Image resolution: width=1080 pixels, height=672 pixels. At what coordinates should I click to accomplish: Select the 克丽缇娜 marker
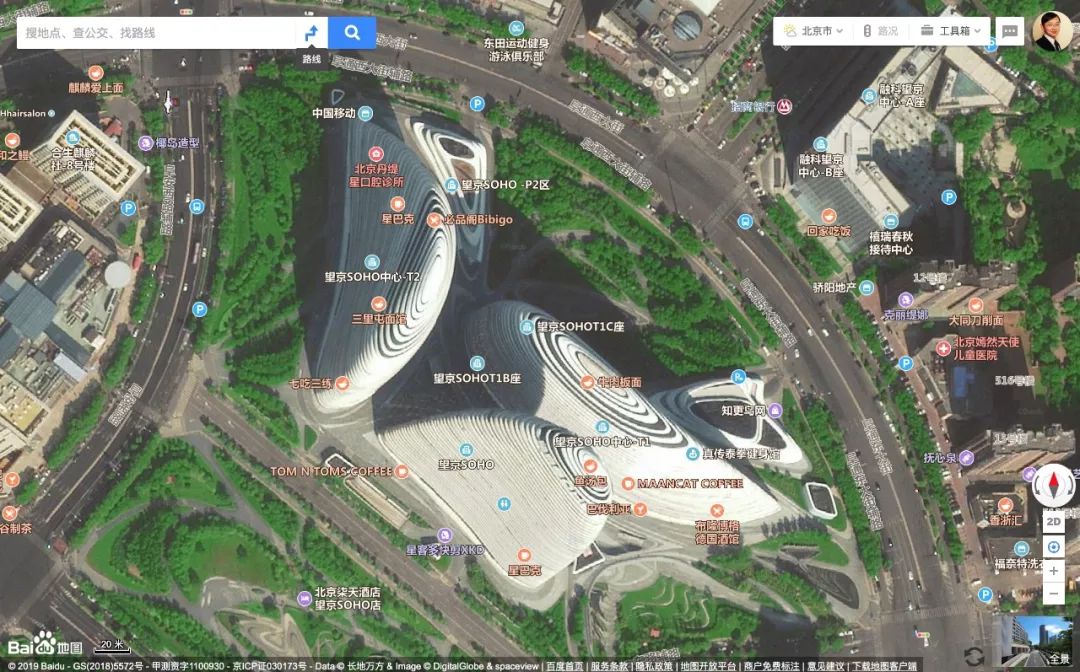(x=905, y=300)
